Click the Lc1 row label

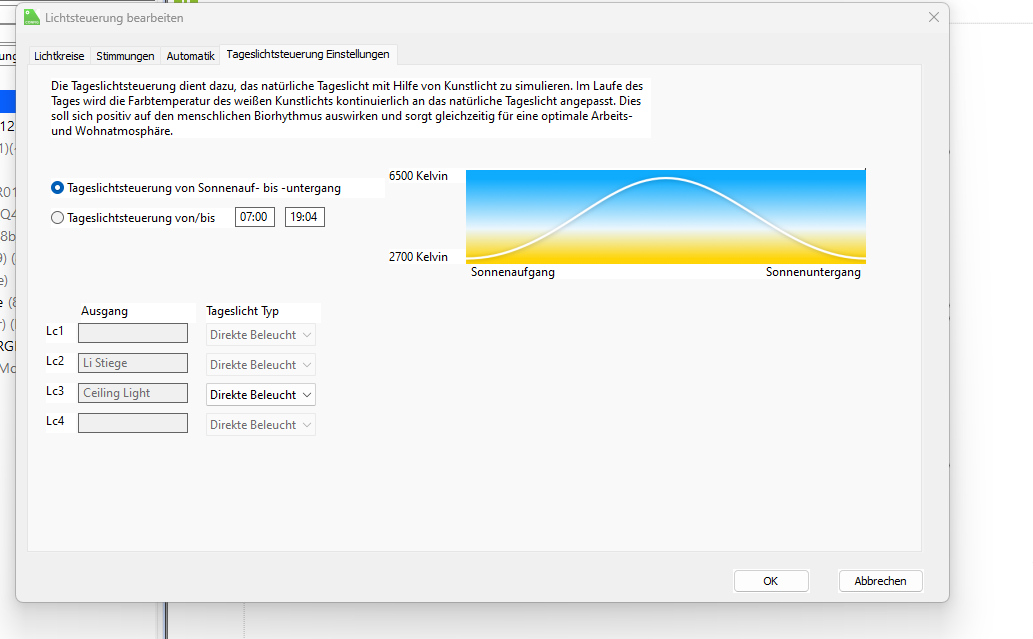point(55,331)
